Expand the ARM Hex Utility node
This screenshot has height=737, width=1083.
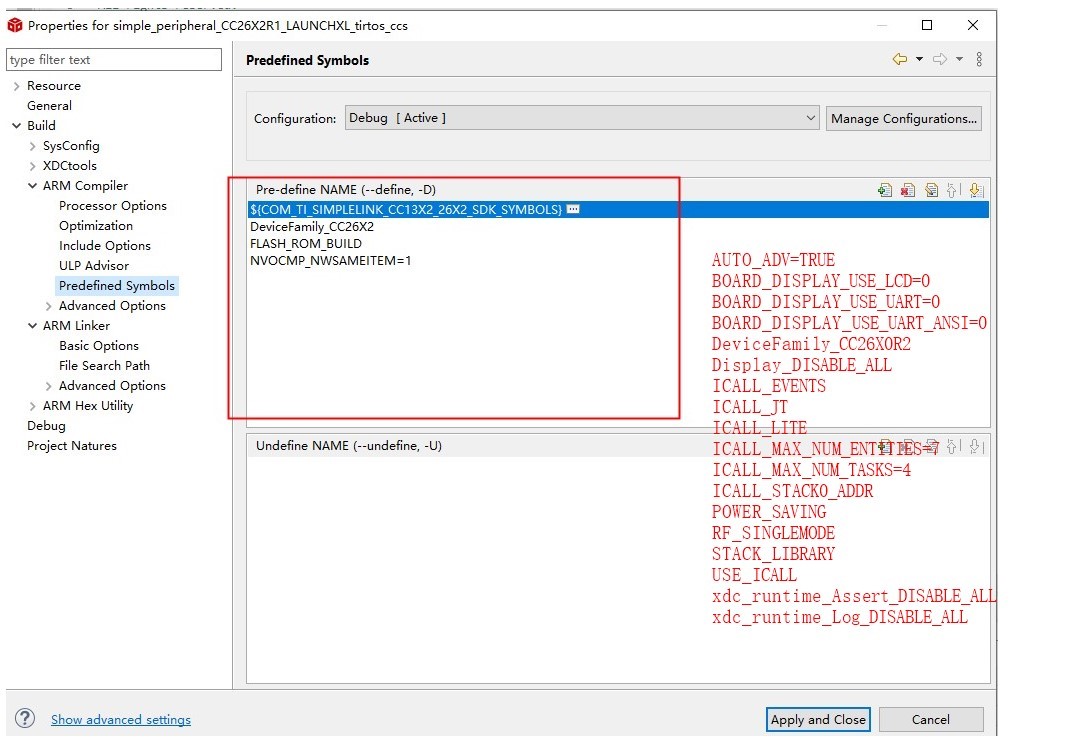32,406
